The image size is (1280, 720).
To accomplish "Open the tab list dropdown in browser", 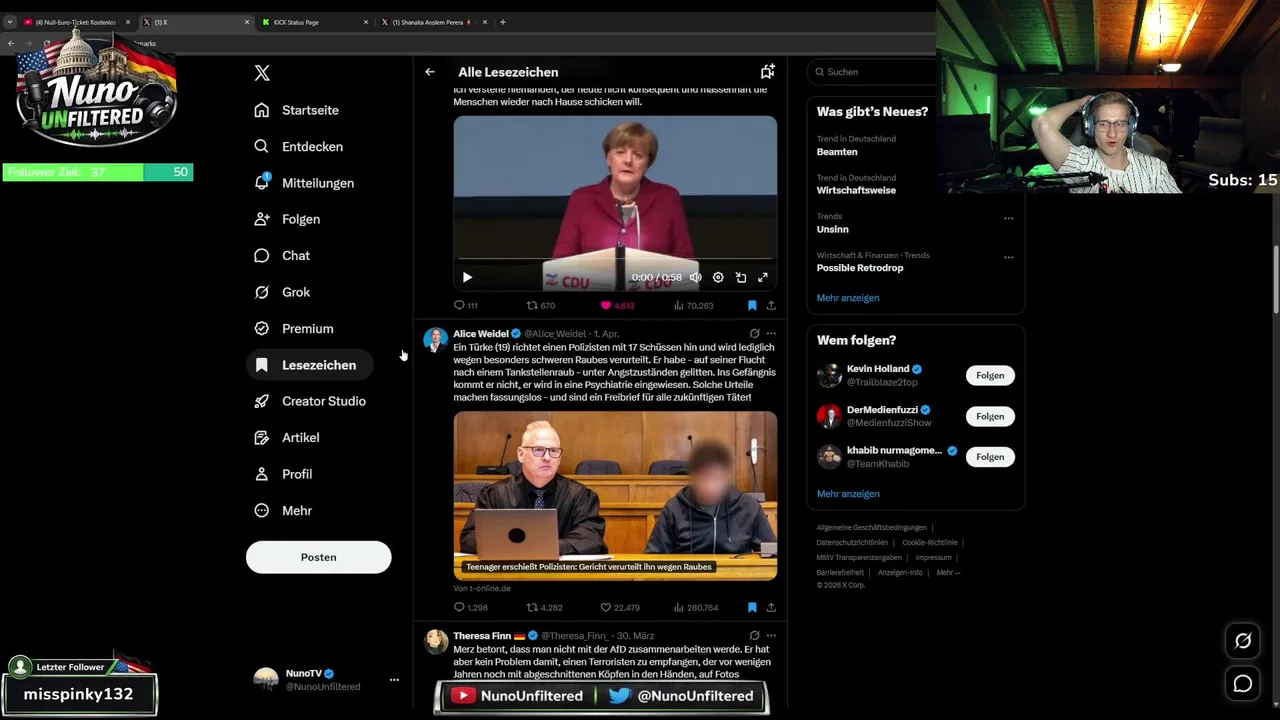I will 10,22.
